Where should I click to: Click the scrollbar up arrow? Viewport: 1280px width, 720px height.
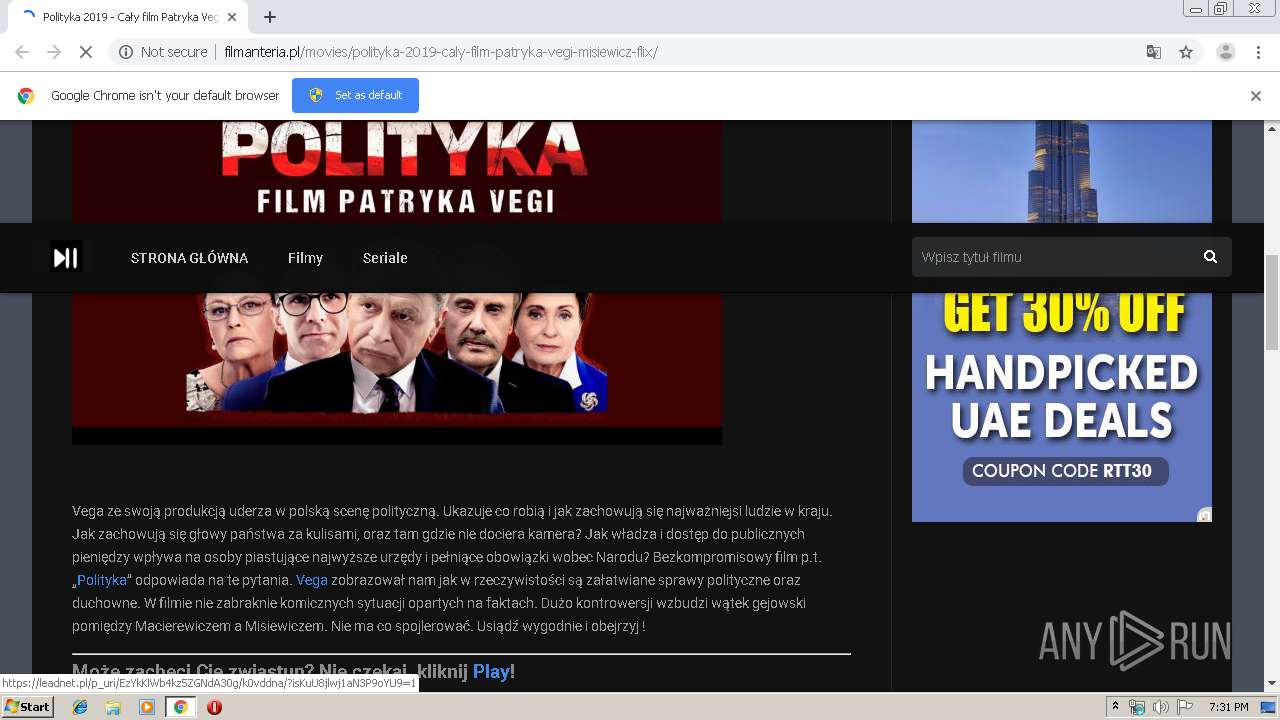[x=1272, y=129]
